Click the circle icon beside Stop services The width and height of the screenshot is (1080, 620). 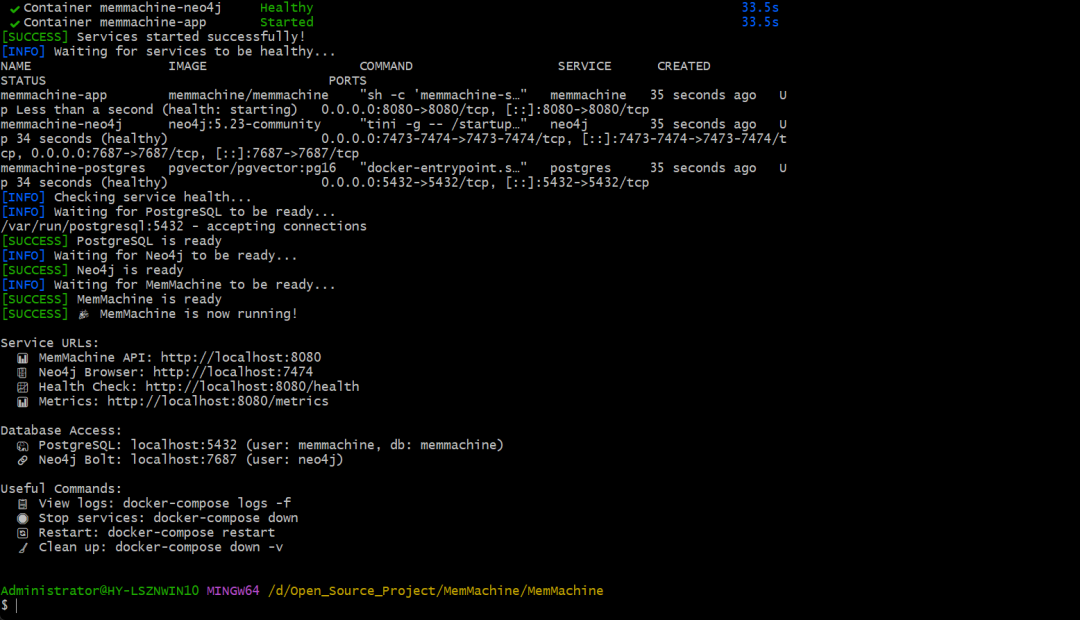point(23,519)
